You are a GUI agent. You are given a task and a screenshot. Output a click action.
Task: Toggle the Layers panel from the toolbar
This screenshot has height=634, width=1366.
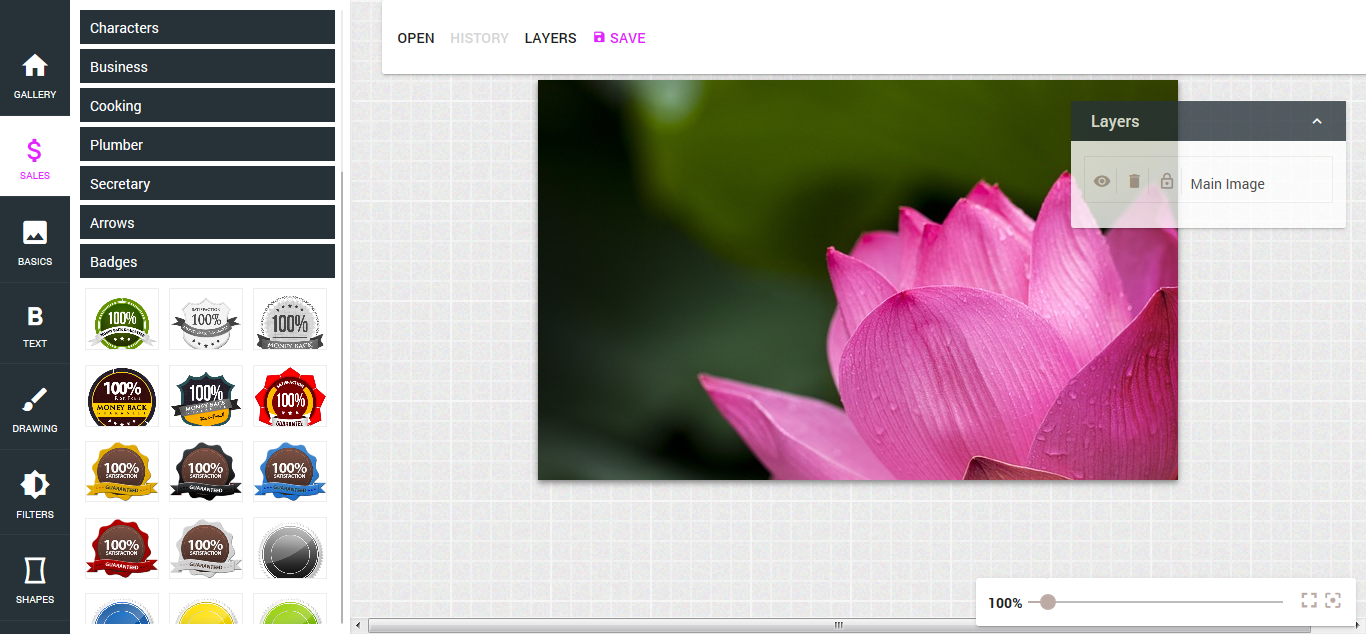pyautogui.click(x=550, y=38)
